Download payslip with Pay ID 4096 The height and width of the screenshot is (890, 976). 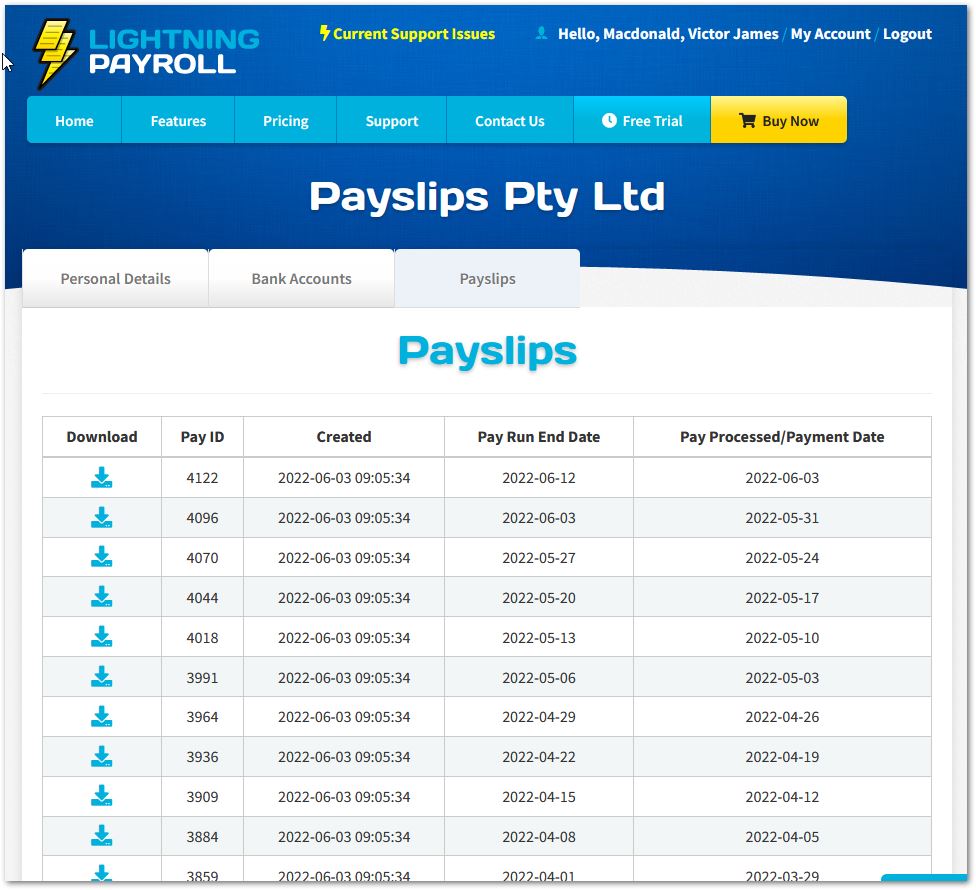click(101, 518)
